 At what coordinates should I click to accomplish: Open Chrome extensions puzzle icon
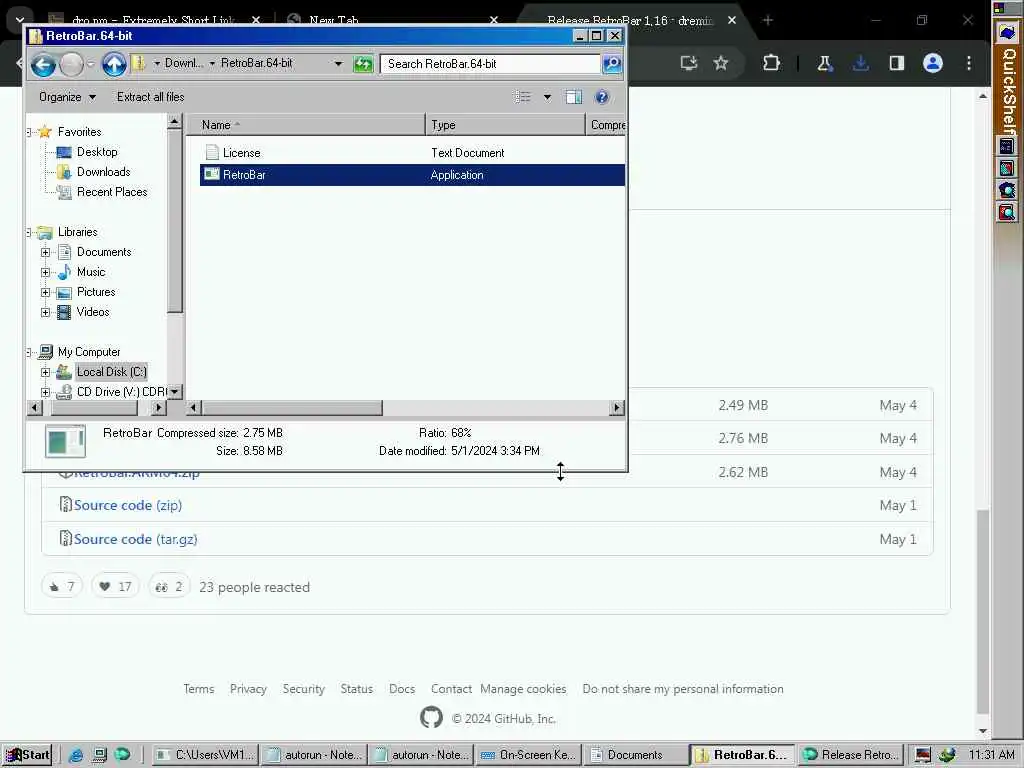point(771,63)
